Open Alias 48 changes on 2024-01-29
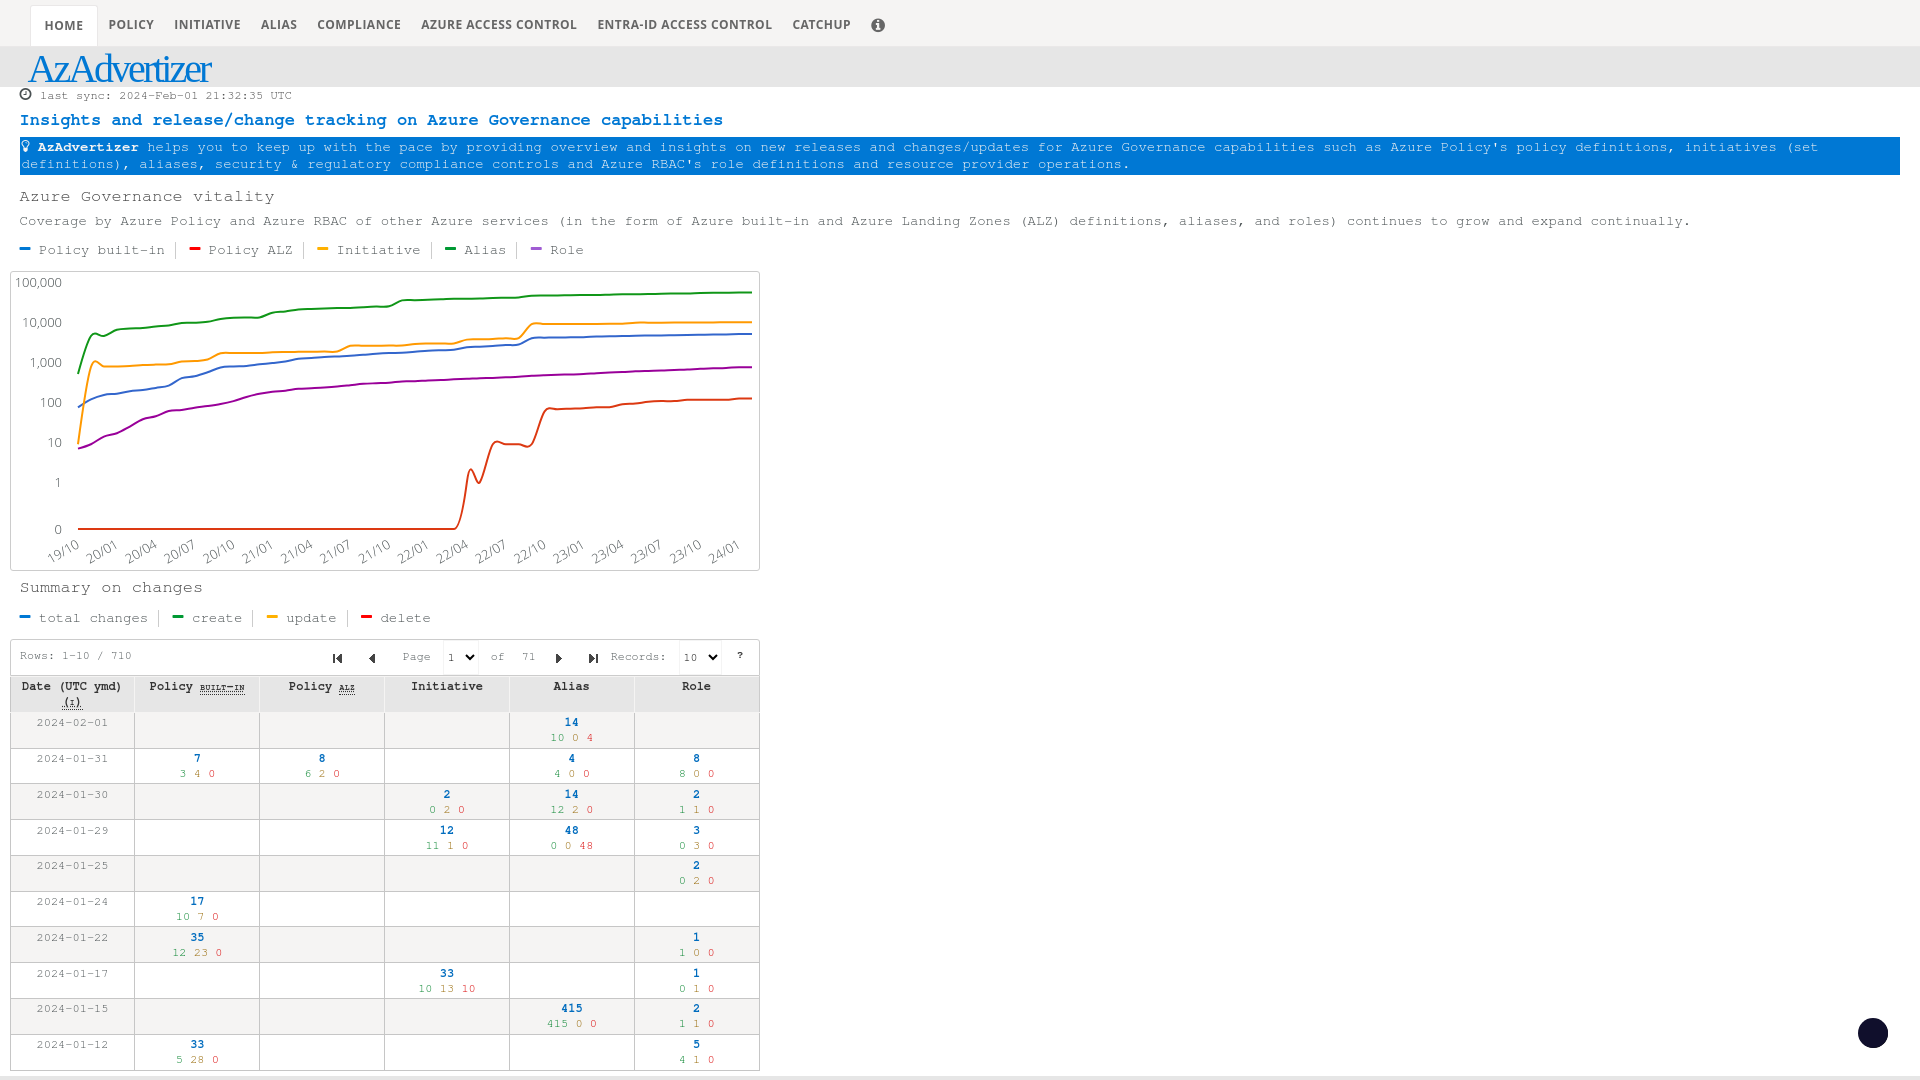 click(572, 830)
